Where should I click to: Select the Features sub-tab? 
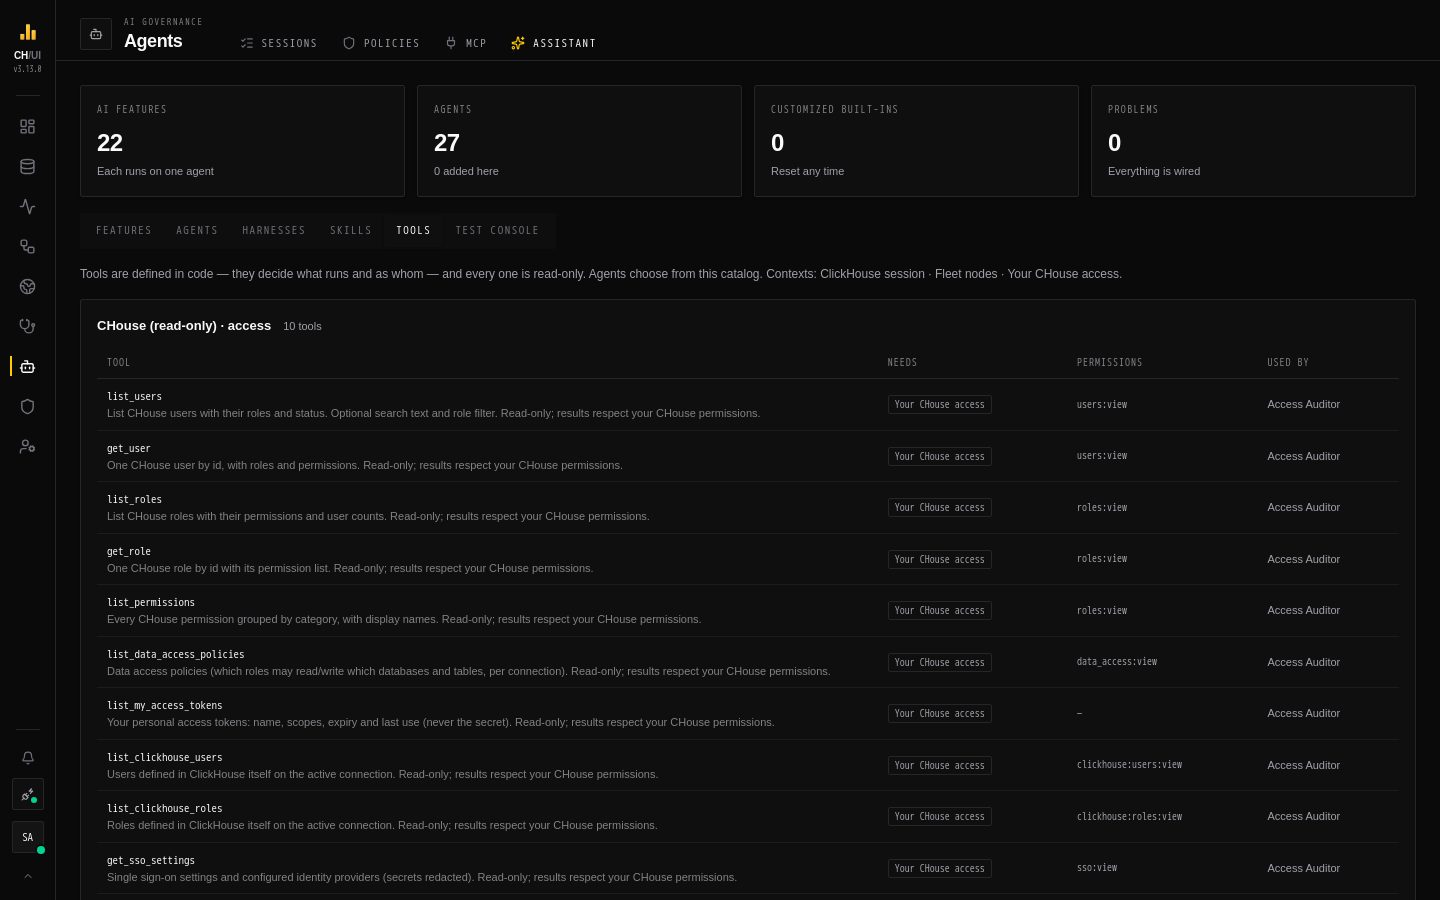point(124,231)
